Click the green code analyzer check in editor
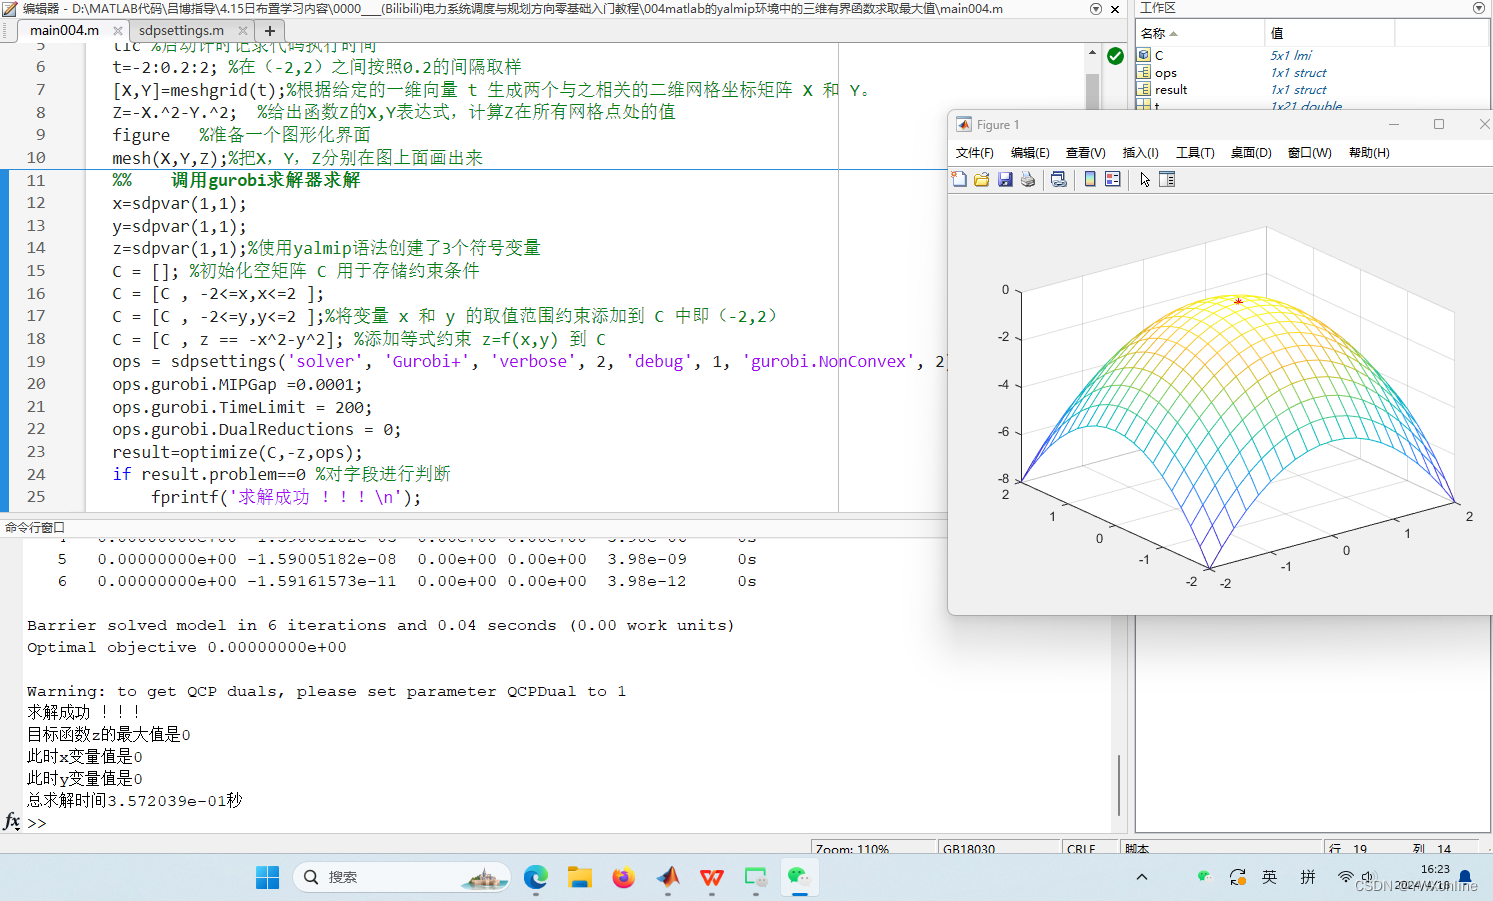This screenshot has height=901, width=1493. pos(1115,57)
